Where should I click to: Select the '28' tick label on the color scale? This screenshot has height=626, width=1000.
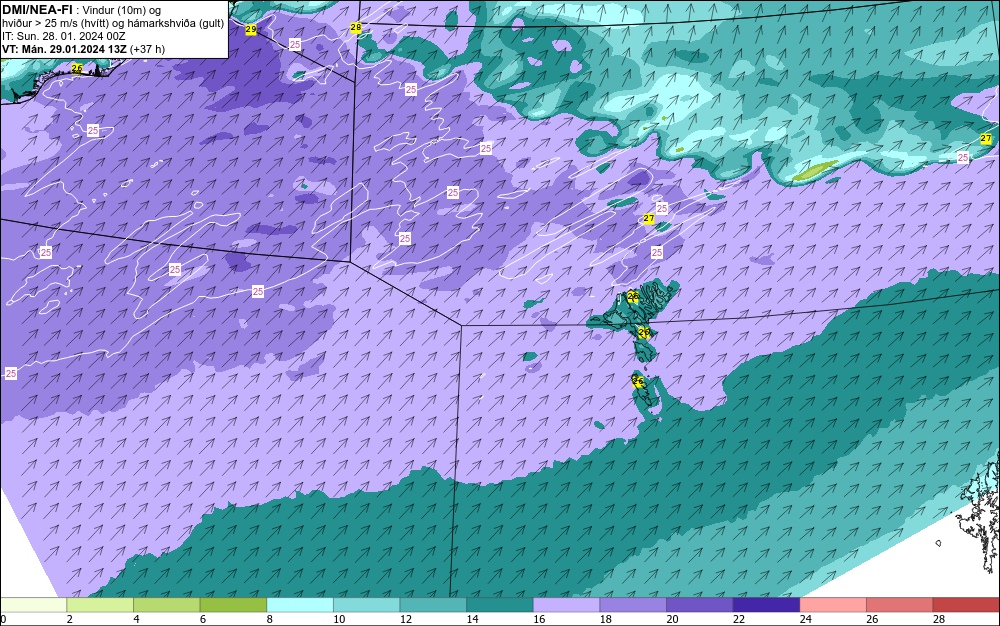click(x=939, y=619)
